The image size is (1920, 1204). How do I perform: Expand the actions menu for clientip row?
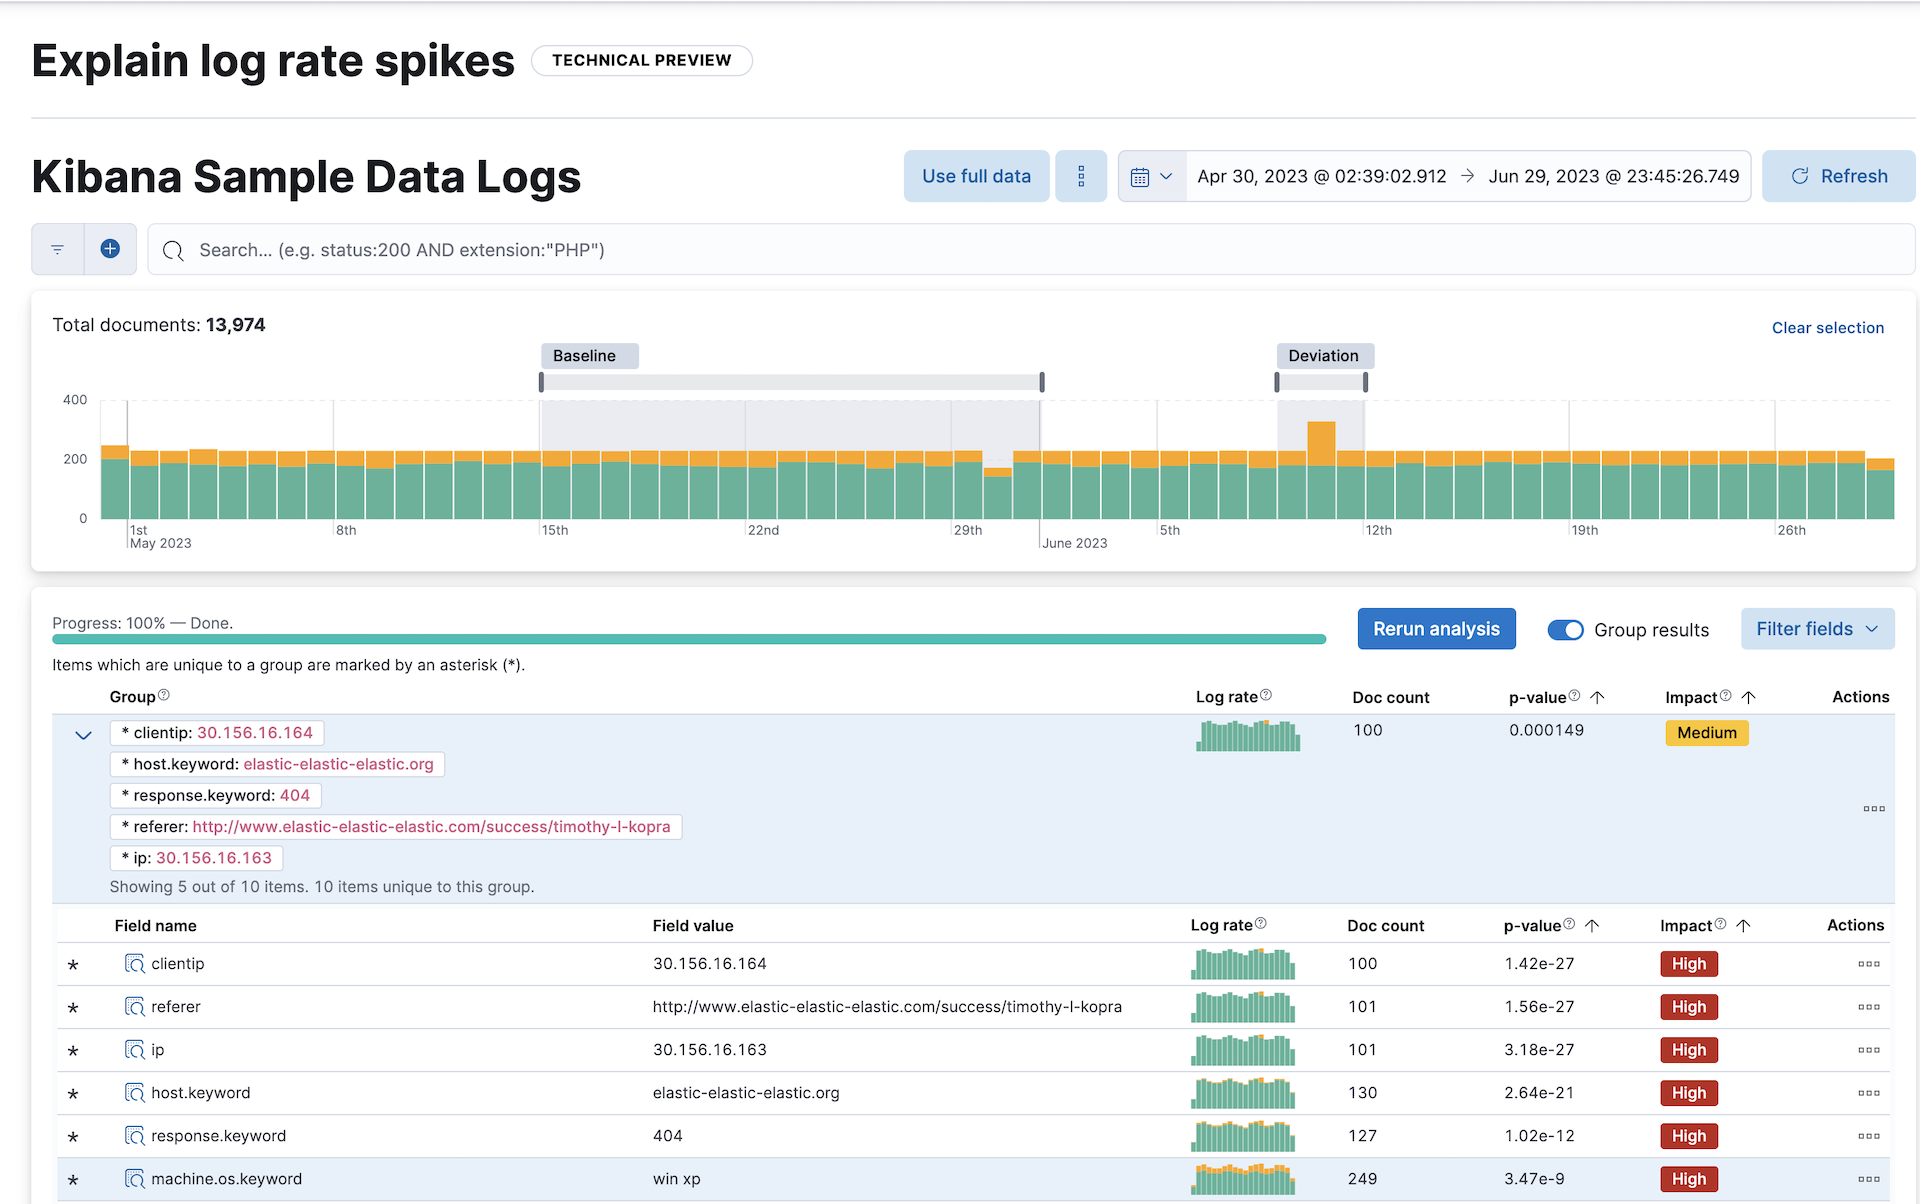pyautogui.click(x=1869, y=963)
